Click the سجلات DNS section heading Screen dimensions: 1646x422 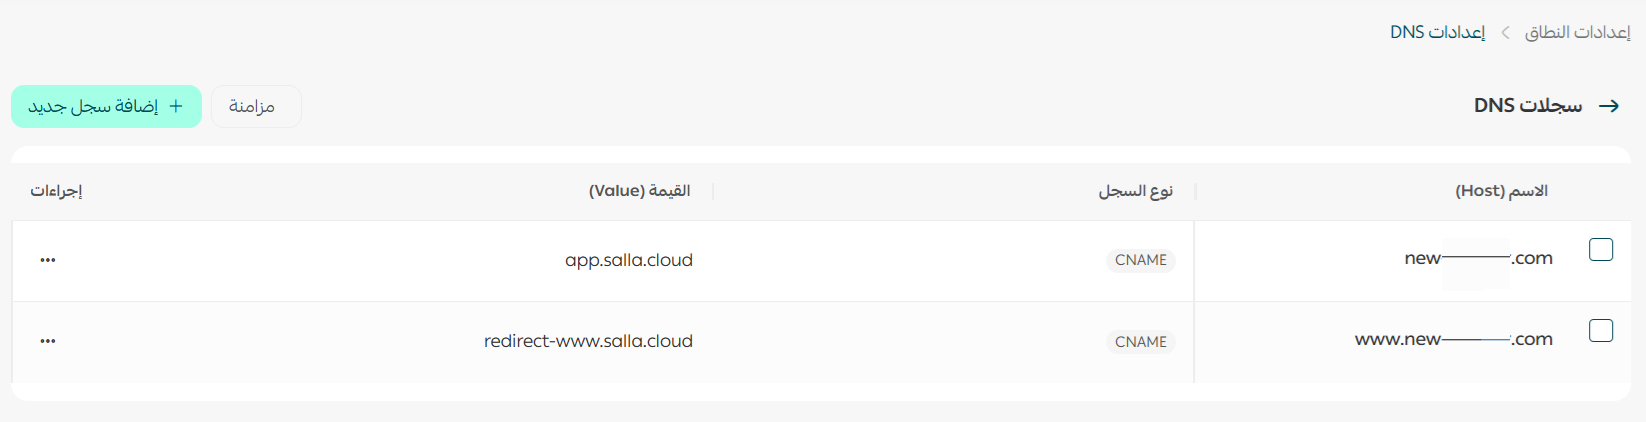1528,106
